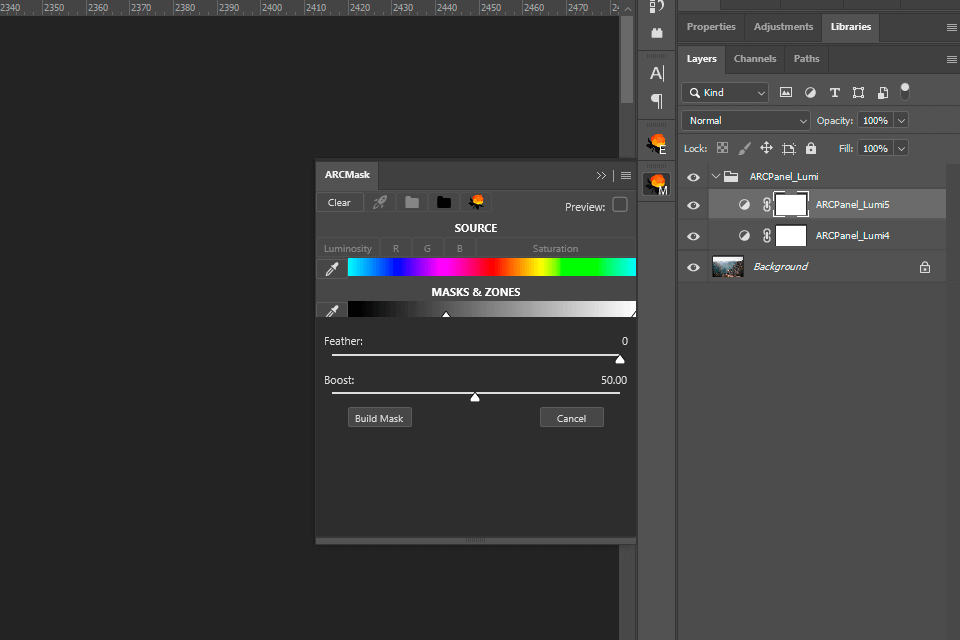Open the Opacity dropdown arrow
Viewport: 960px width, 640px height.
click(901, 120)
